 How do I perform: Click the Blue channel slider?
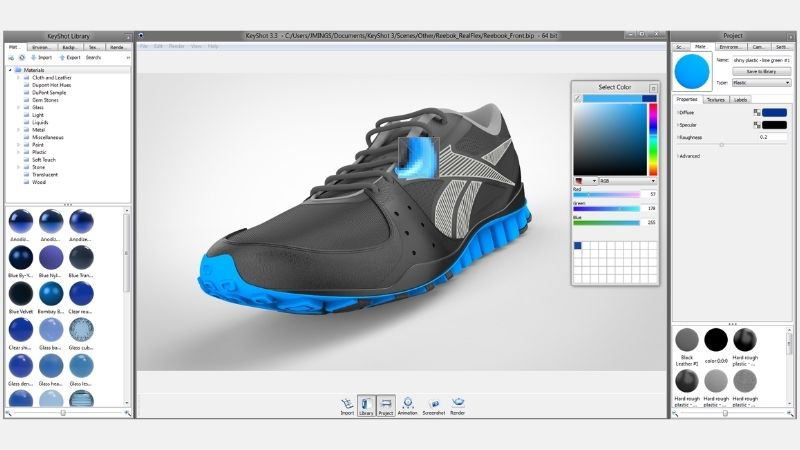[x=606, y=223]
